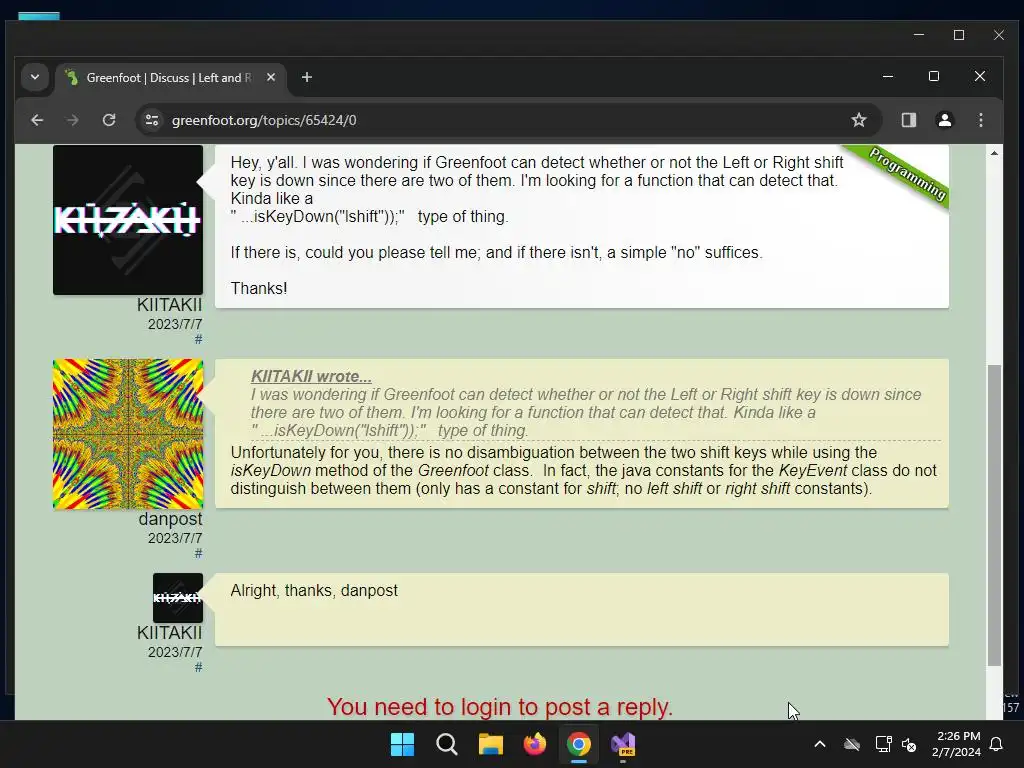Click the address bar URL greenfoot.org/topics/65424/0

coord(264,120)
